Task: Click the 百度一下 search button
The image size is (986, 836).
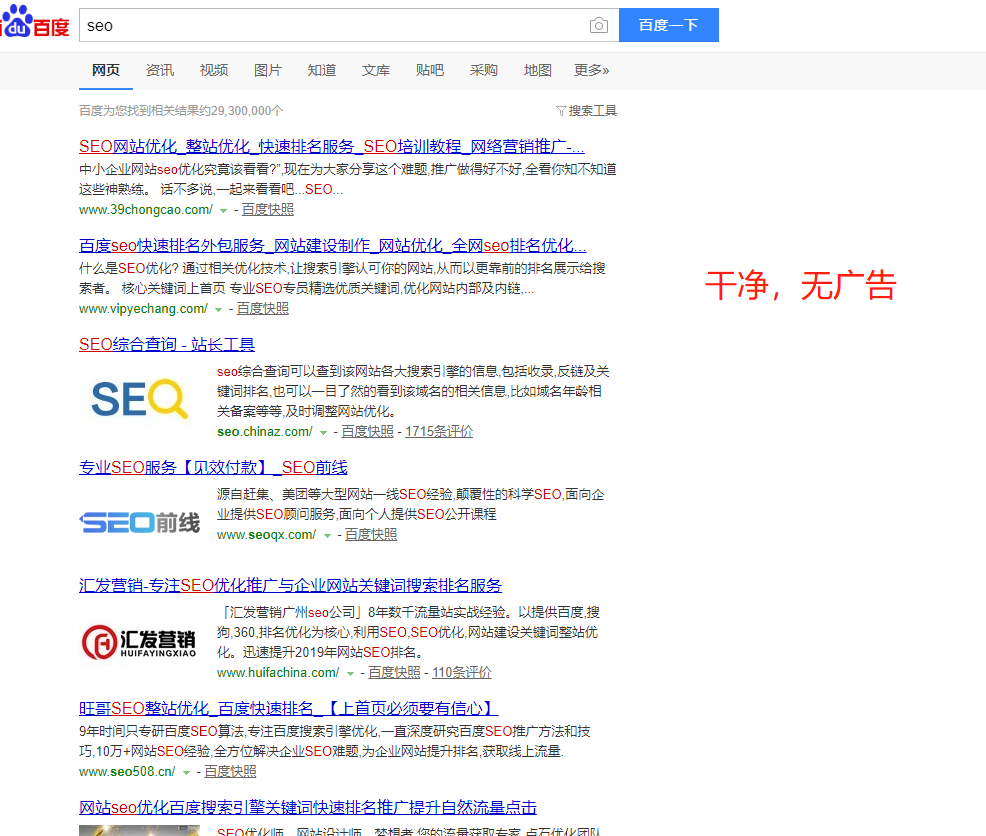Action: 668,25
